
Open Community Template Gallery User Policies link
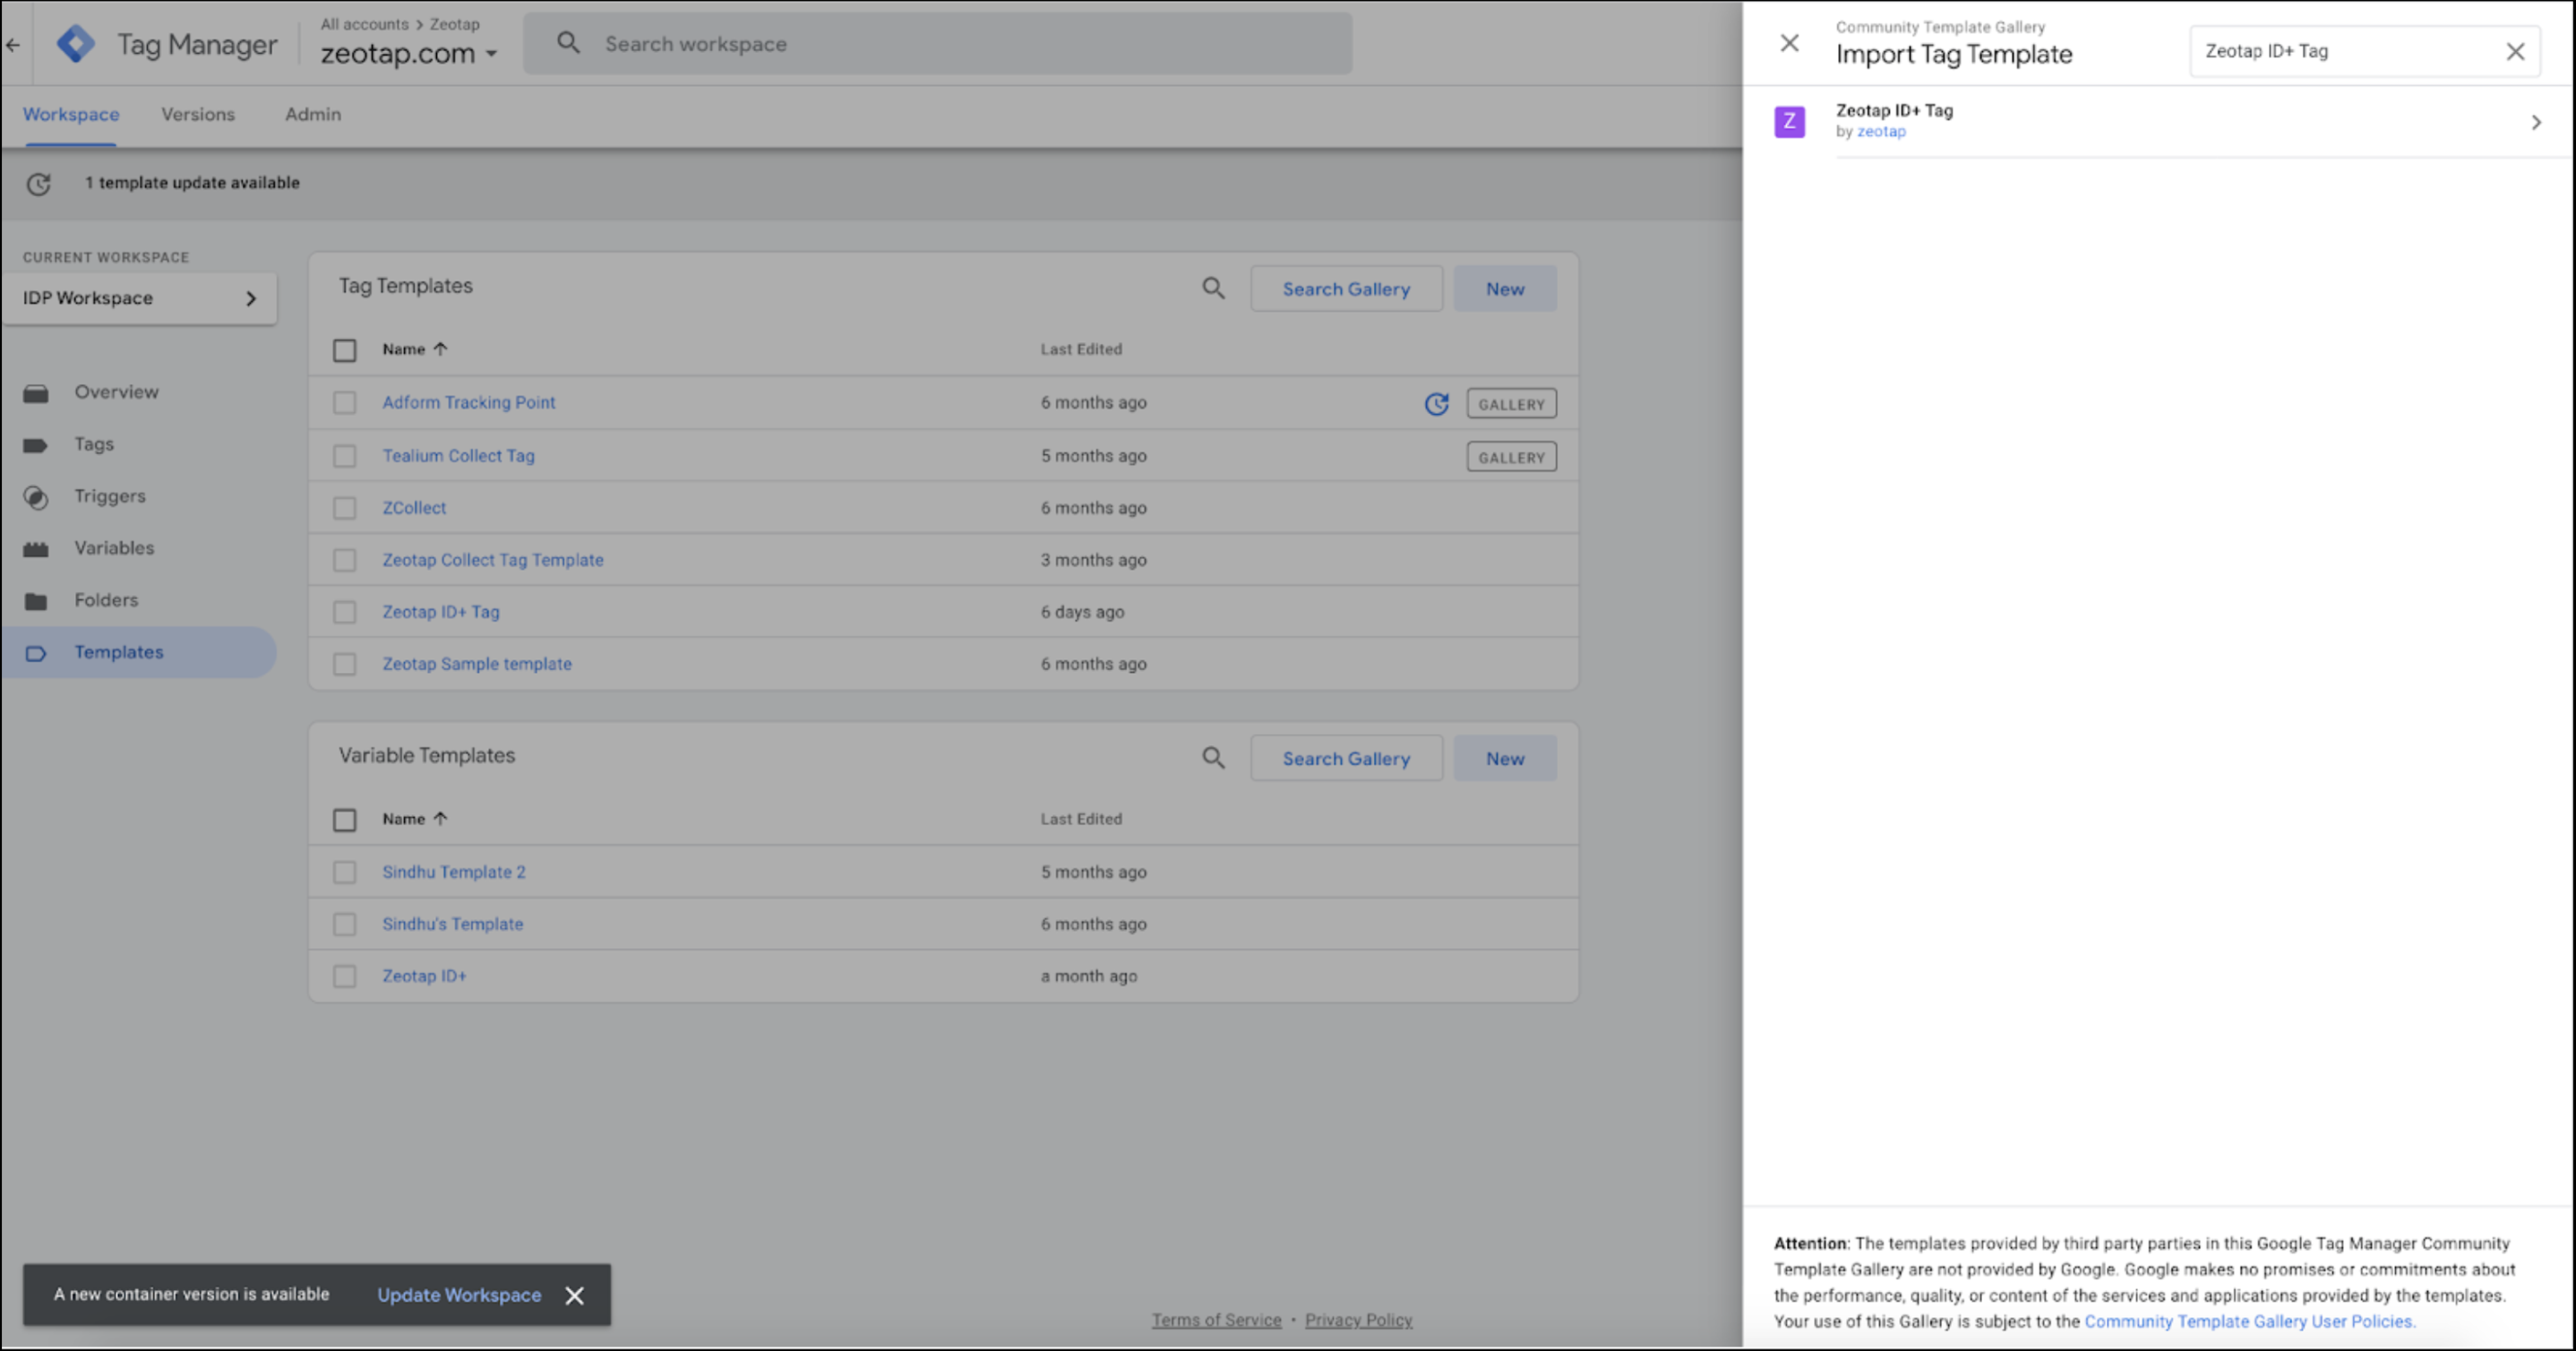point(2249,1321)
